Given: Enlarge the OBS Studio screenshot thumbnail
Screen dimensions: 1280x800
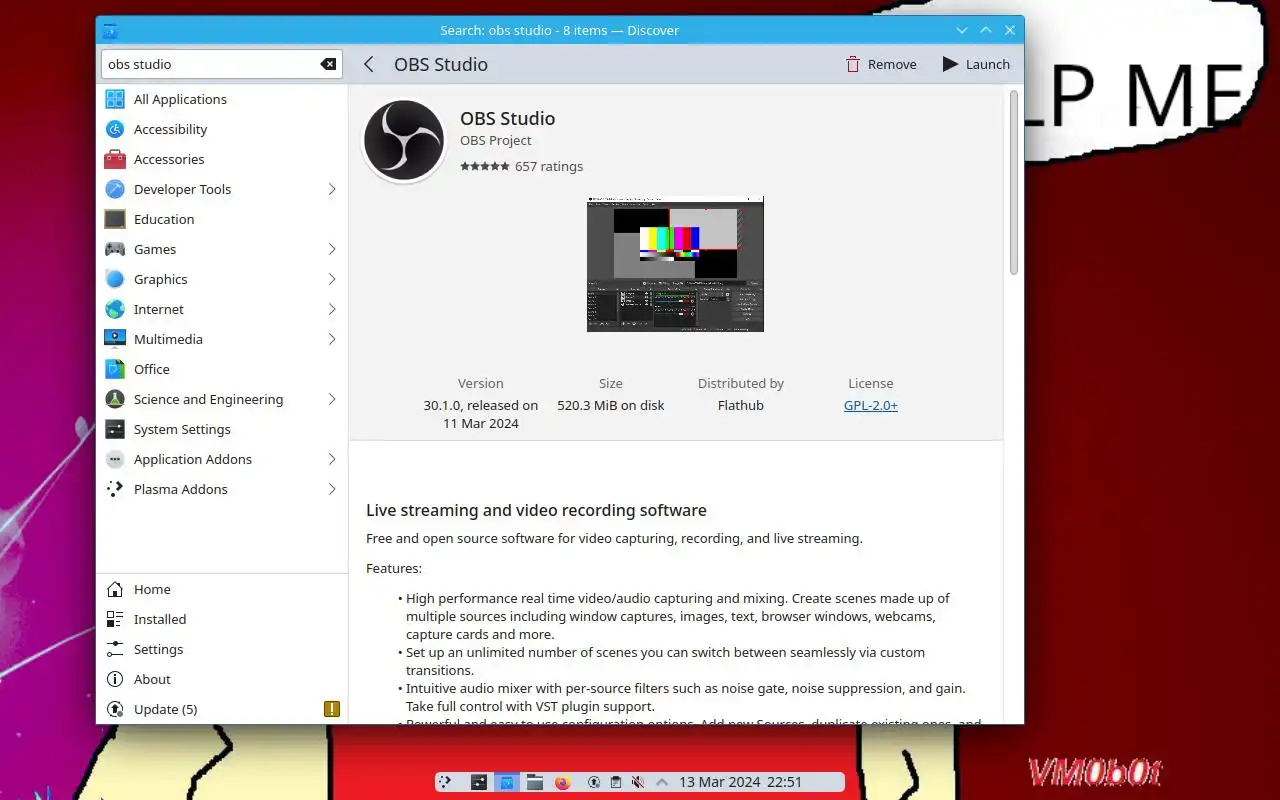Looking at the screenshot, I should [x=675, y=264].
